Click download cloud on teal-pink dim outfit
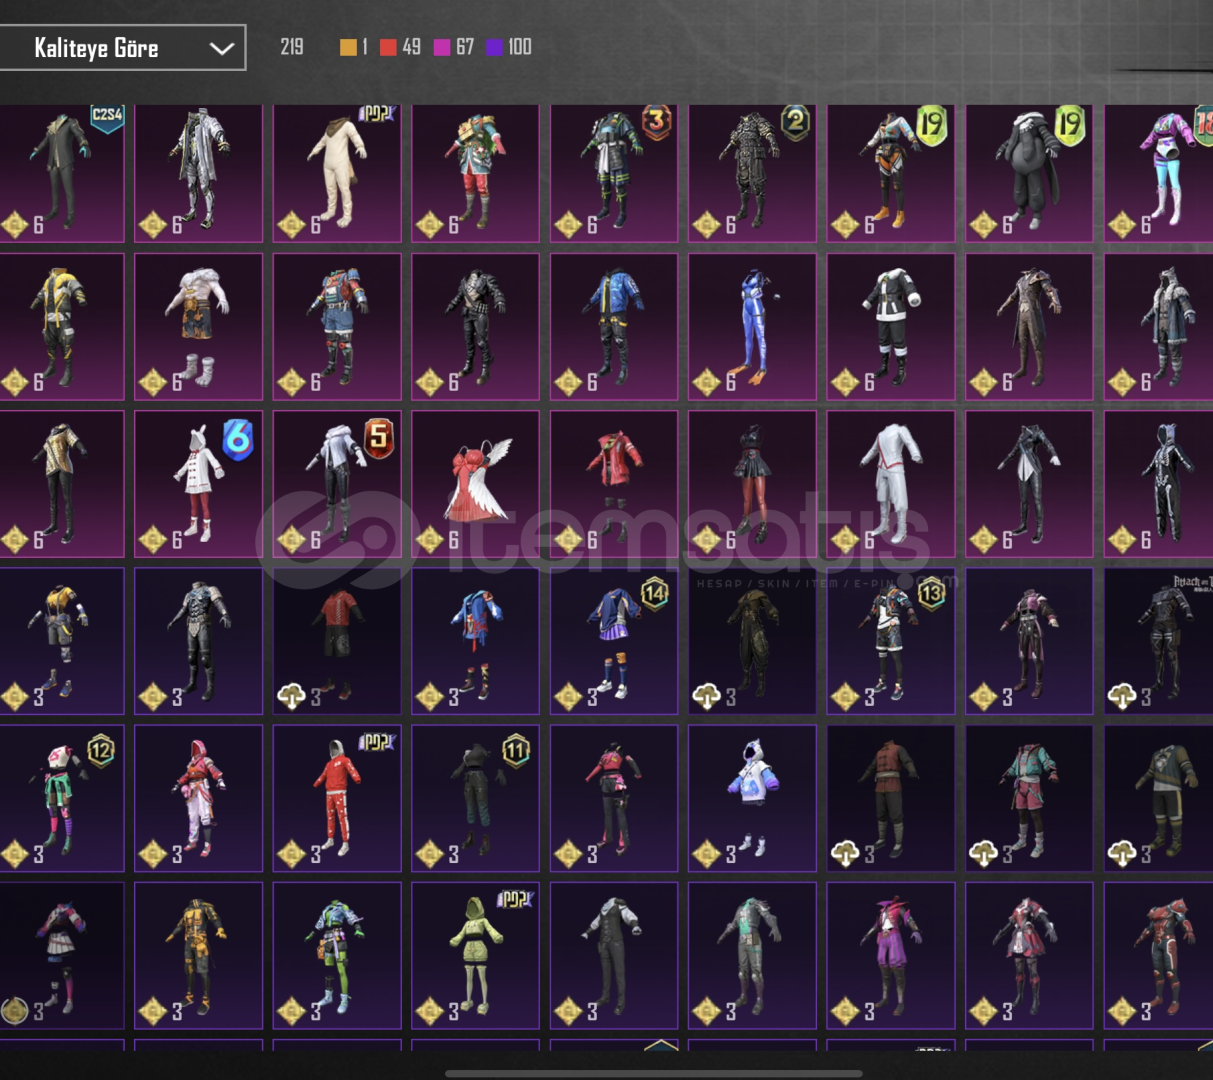Viewport: 1213px width, 1080px height. [x=984, y=853]
